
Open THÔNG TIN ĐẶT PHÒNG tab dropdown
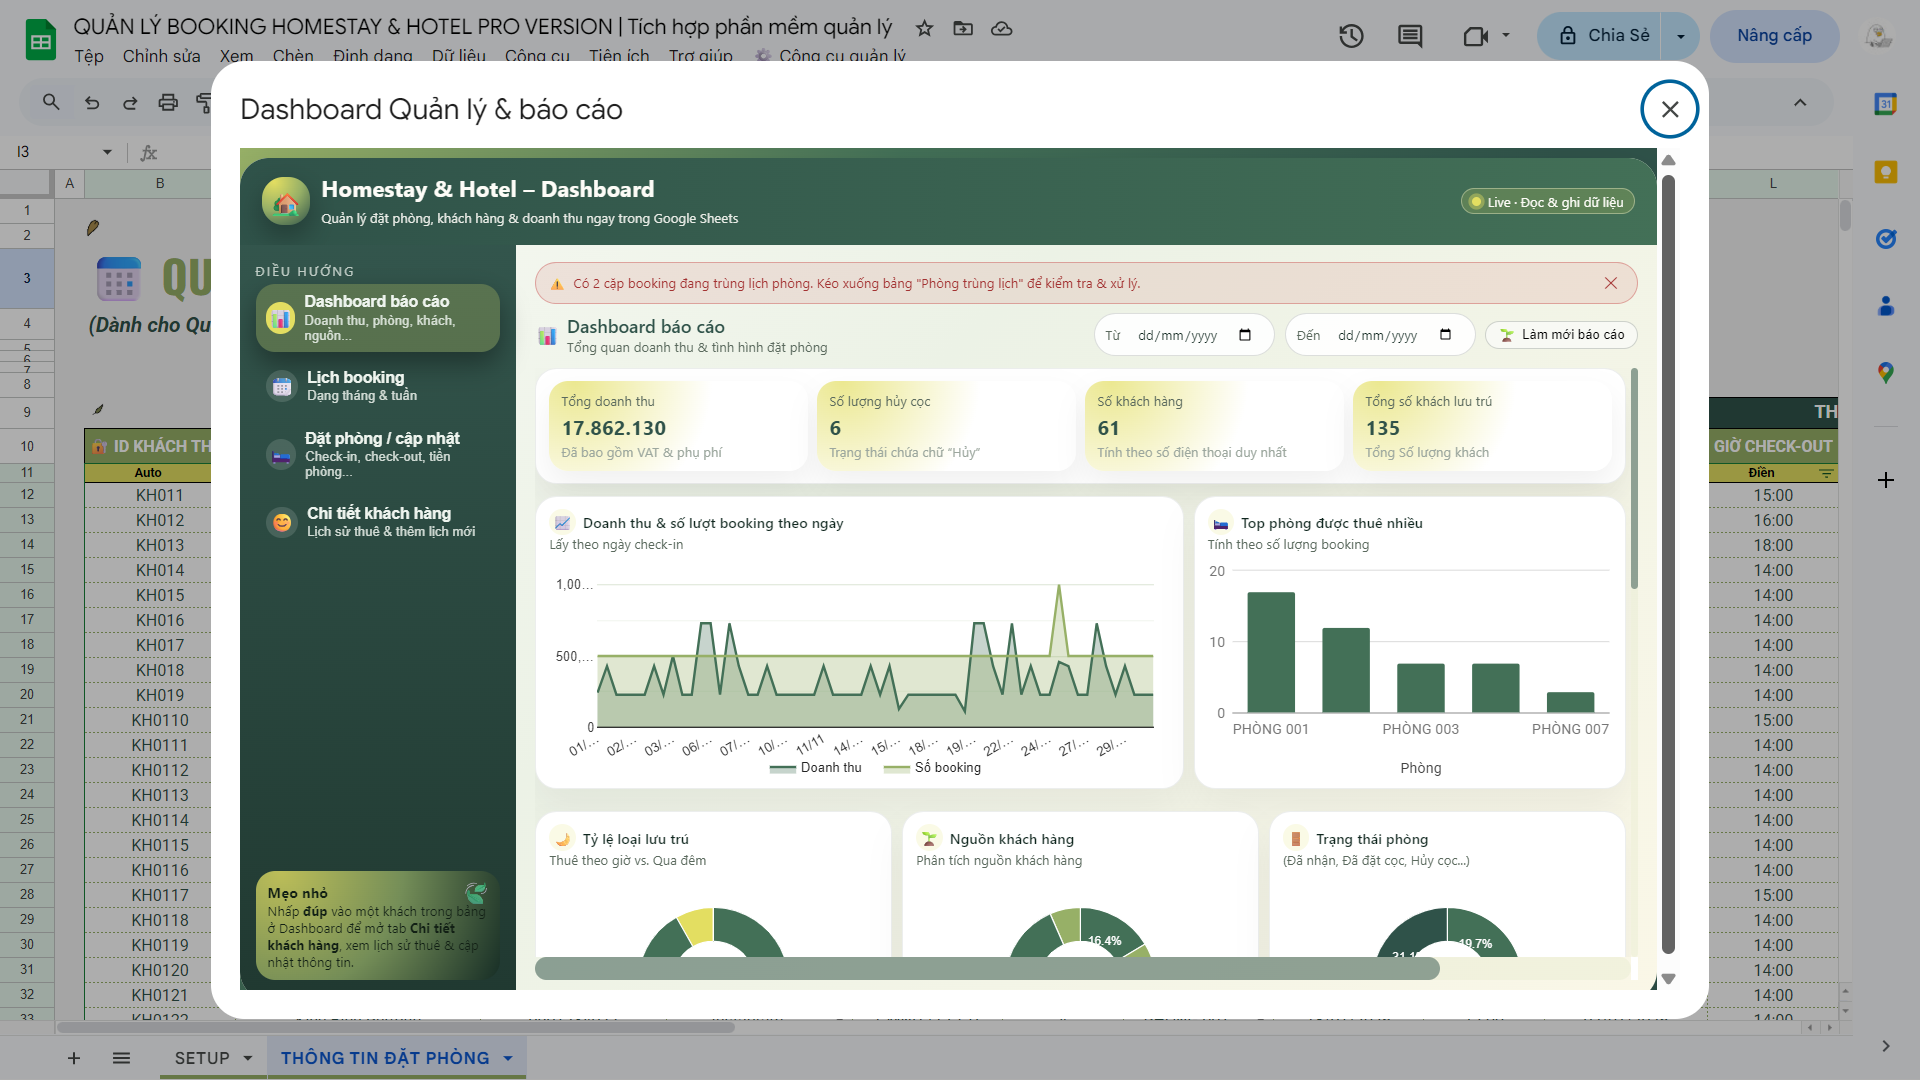(508, 1058)
